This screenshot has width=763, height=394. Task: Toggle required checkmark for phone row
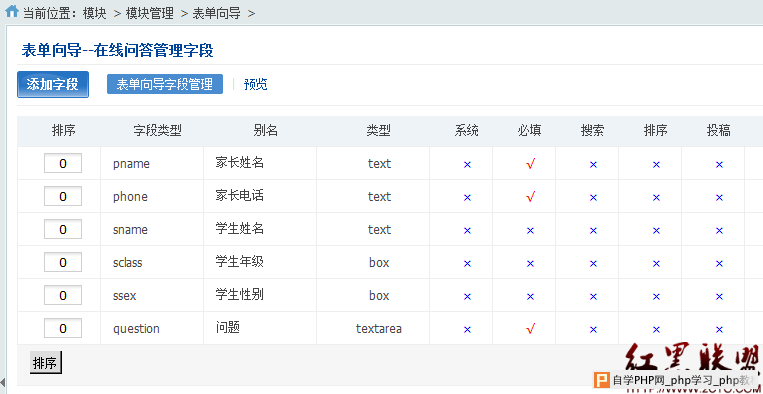tap(530, 197)
